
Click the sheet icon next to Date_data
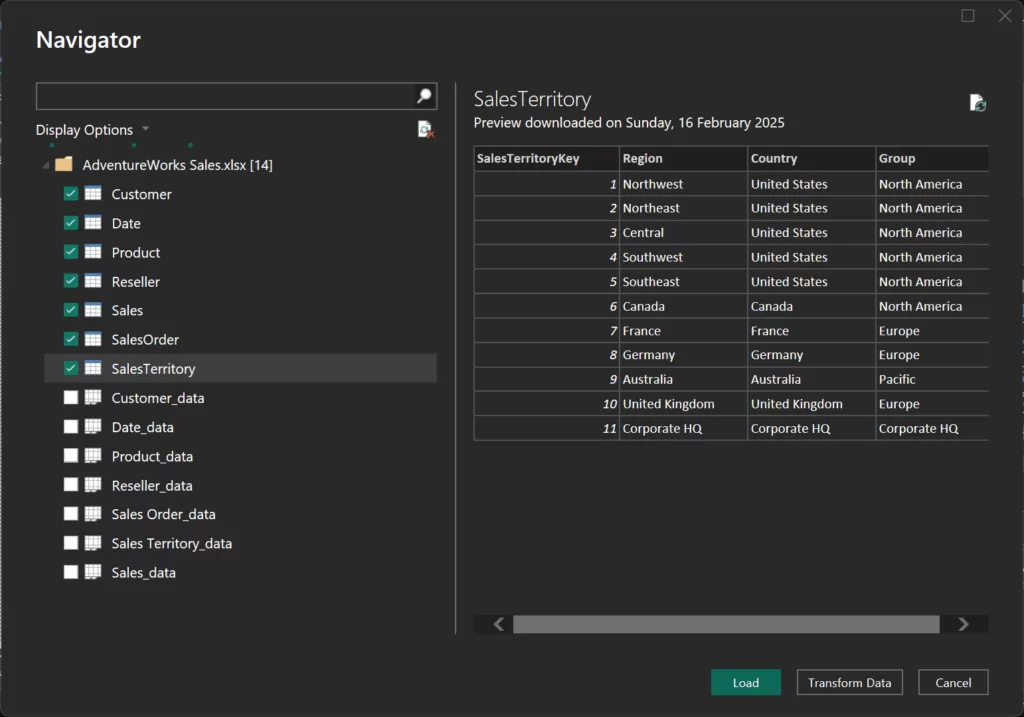(93, 427)
